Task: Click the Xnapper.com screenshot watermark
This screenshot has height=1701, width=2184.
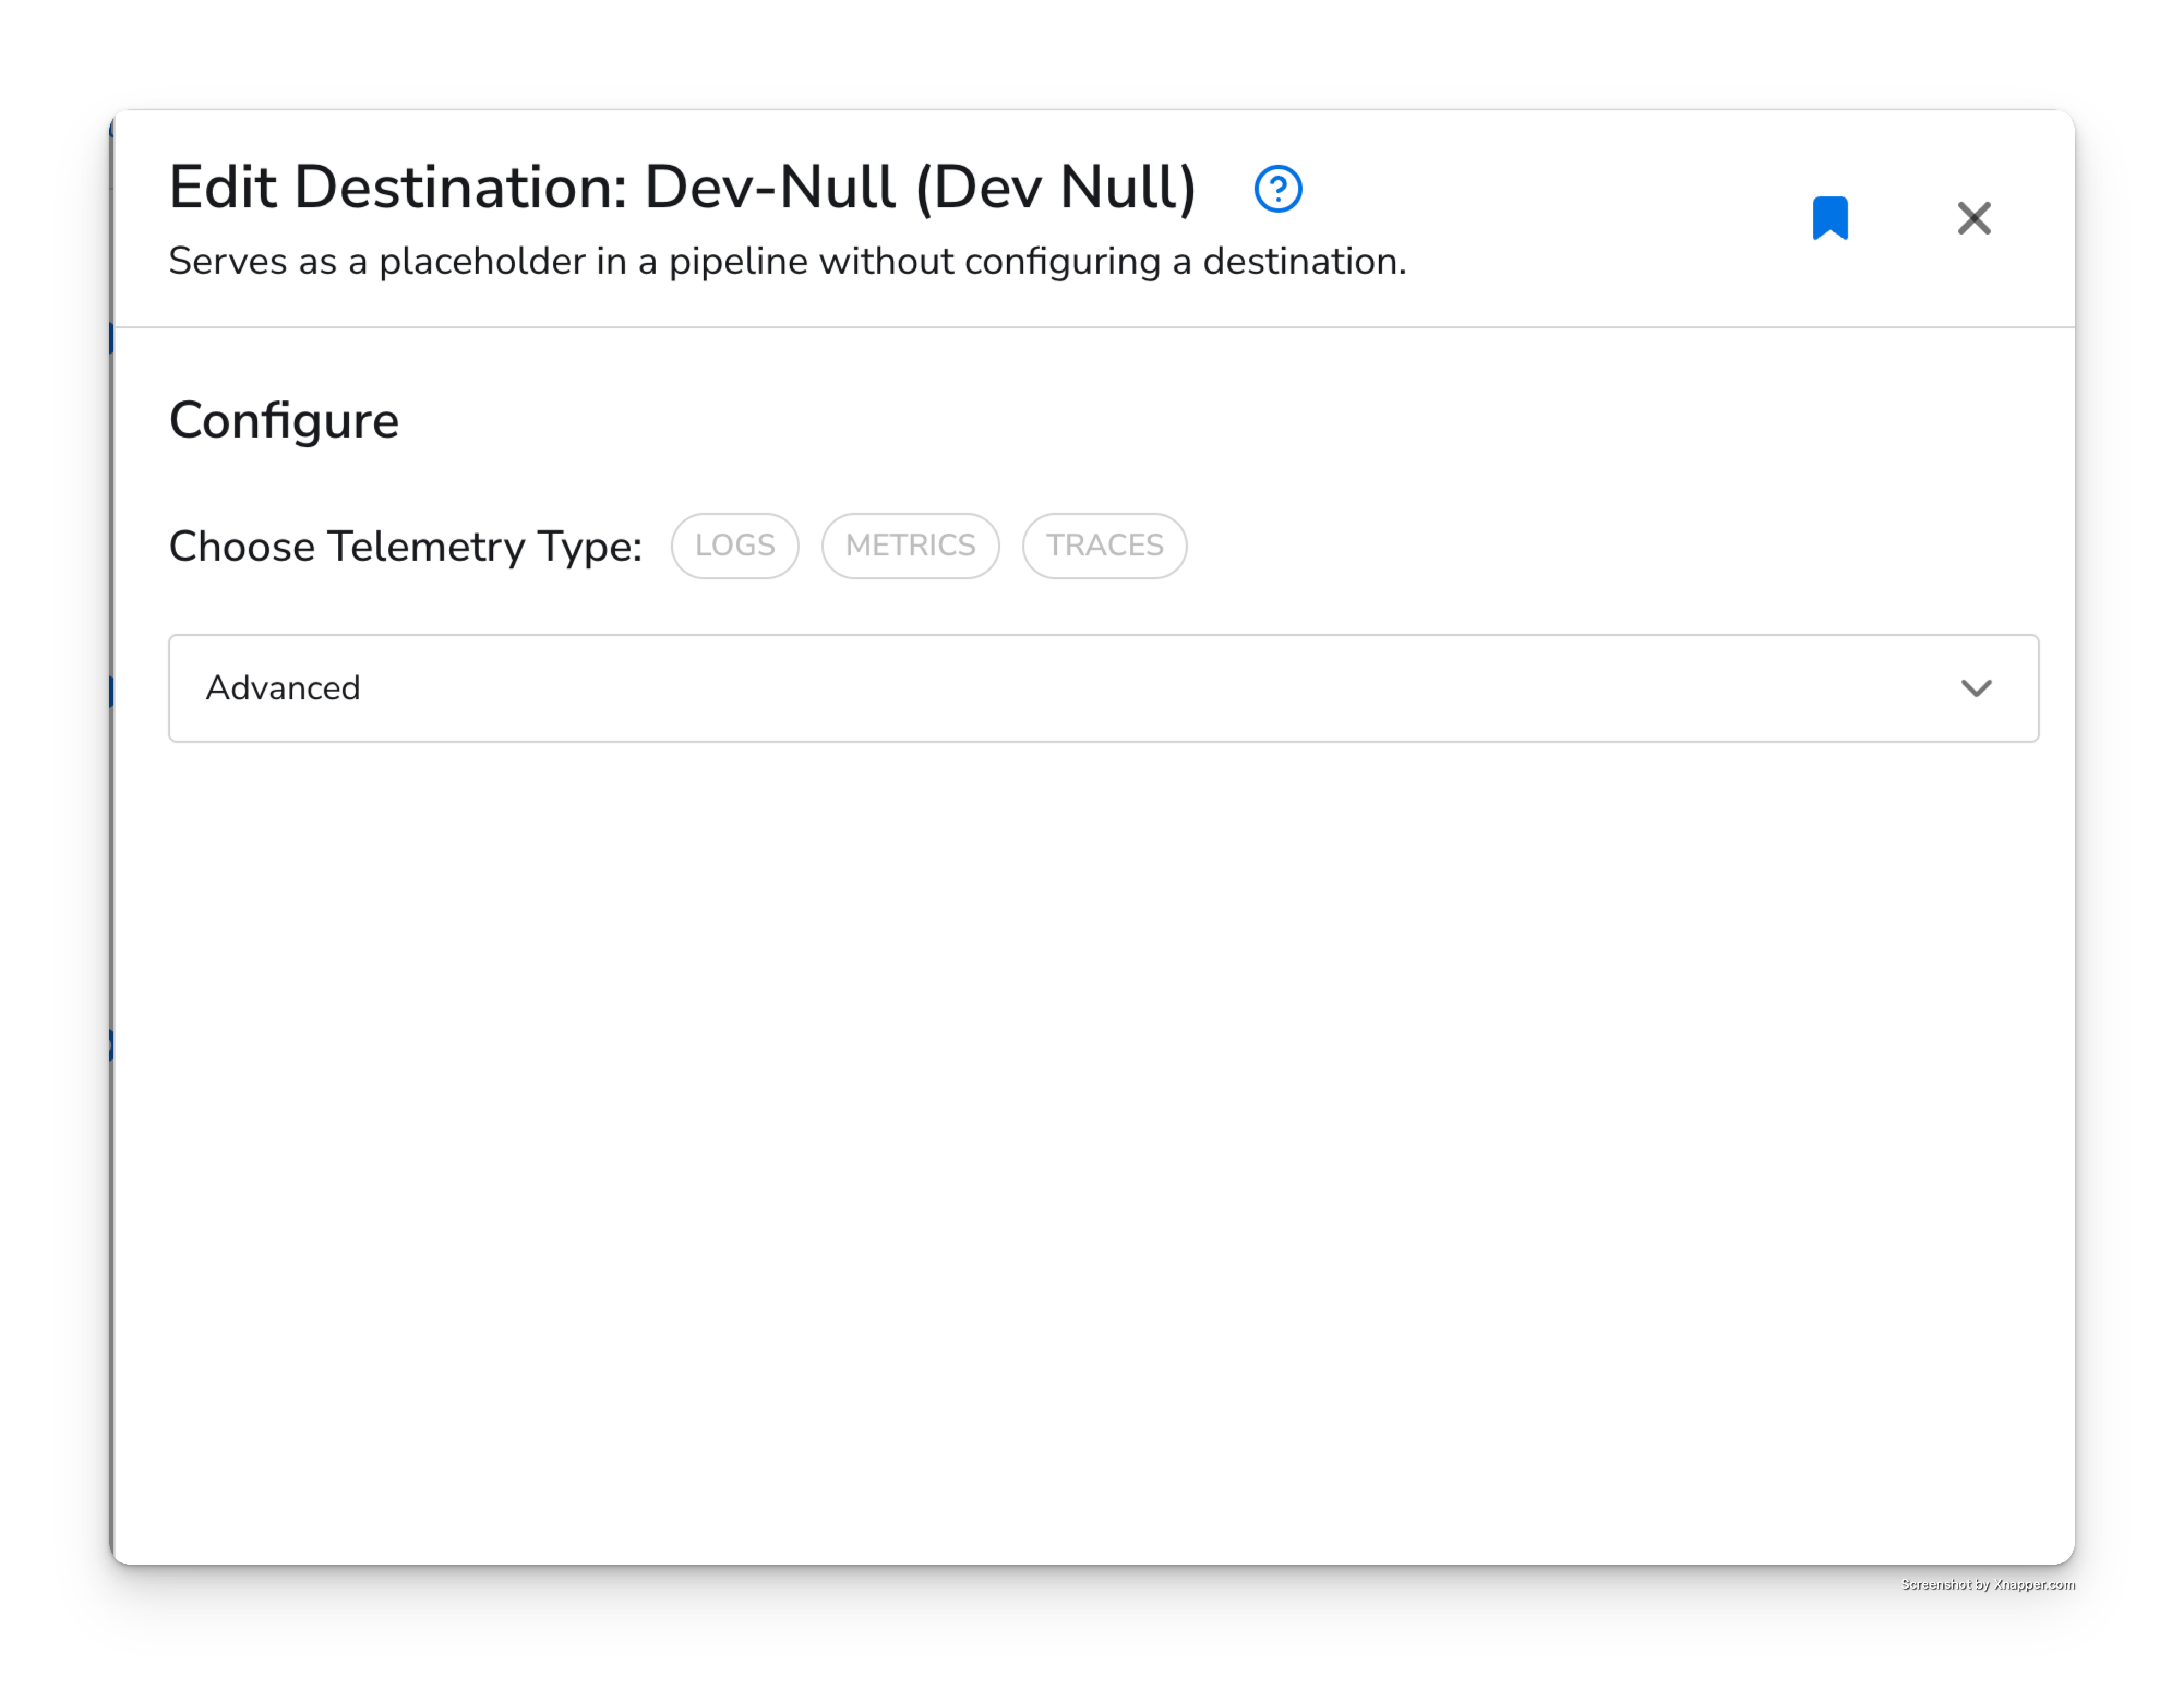Action: pos(1987,1584)
